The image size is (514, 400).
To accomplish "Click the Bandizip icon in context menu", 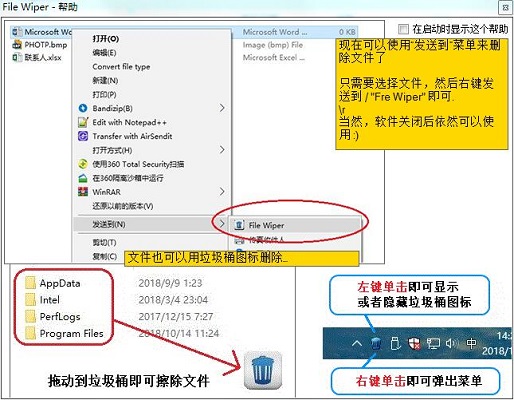I will click(x=83, y=108).
